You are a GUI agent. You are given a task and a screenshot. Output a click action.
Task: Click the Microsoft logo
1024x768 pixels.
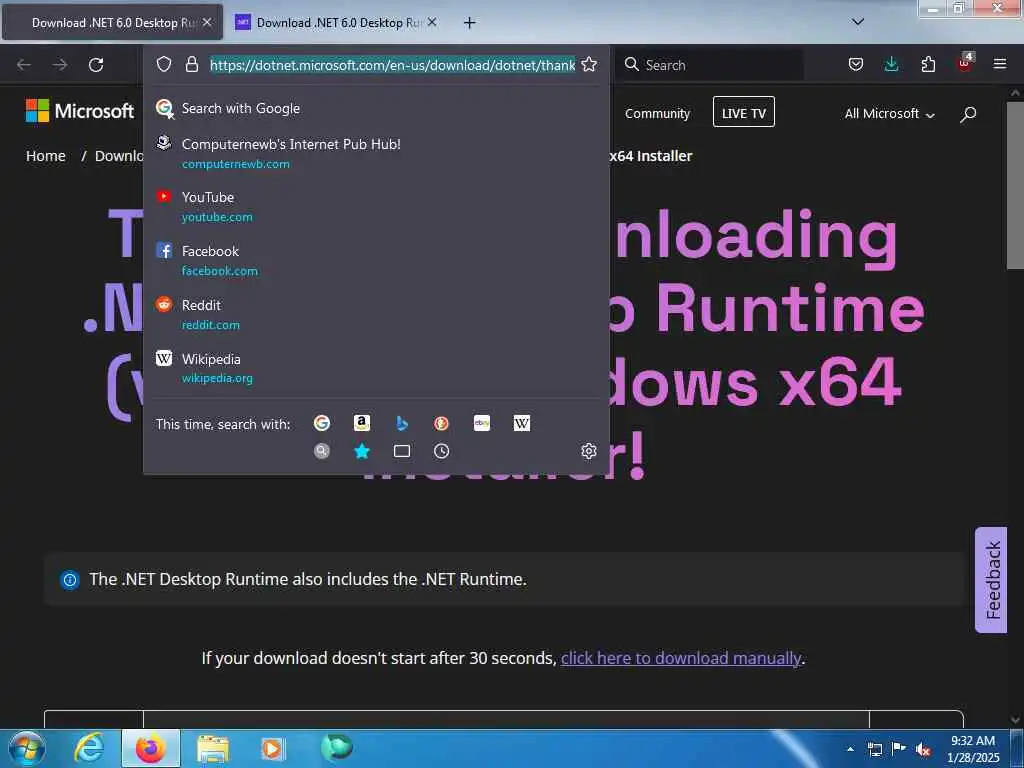pos(80,111)
